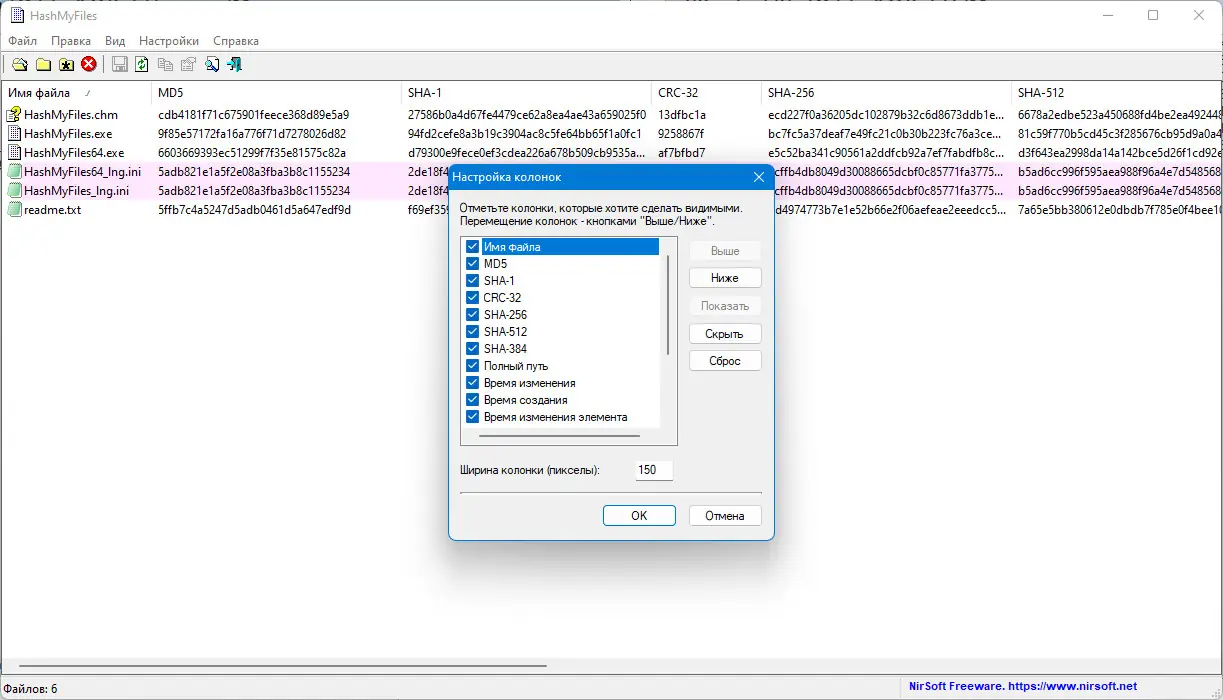
Task: Sort by the SHA-512 column header
Action: [x=1118, y=93]
